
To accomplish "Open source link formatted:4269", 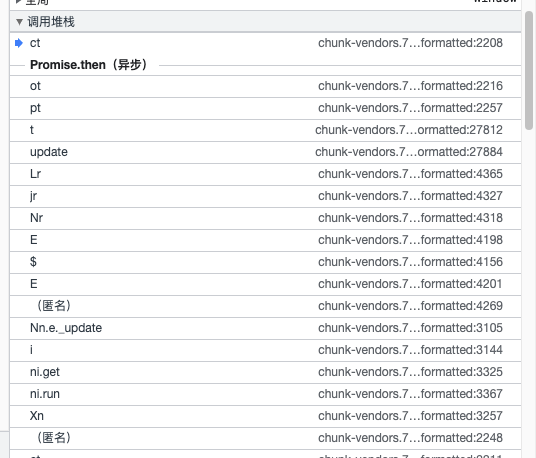I will [x=410, y=306].
